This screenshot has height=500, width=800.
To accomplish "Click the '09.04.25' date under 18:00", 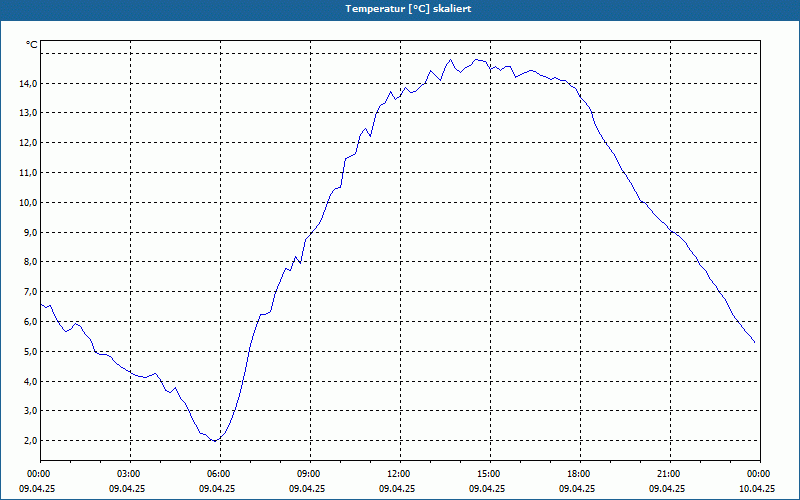I will tap(577, 488).
